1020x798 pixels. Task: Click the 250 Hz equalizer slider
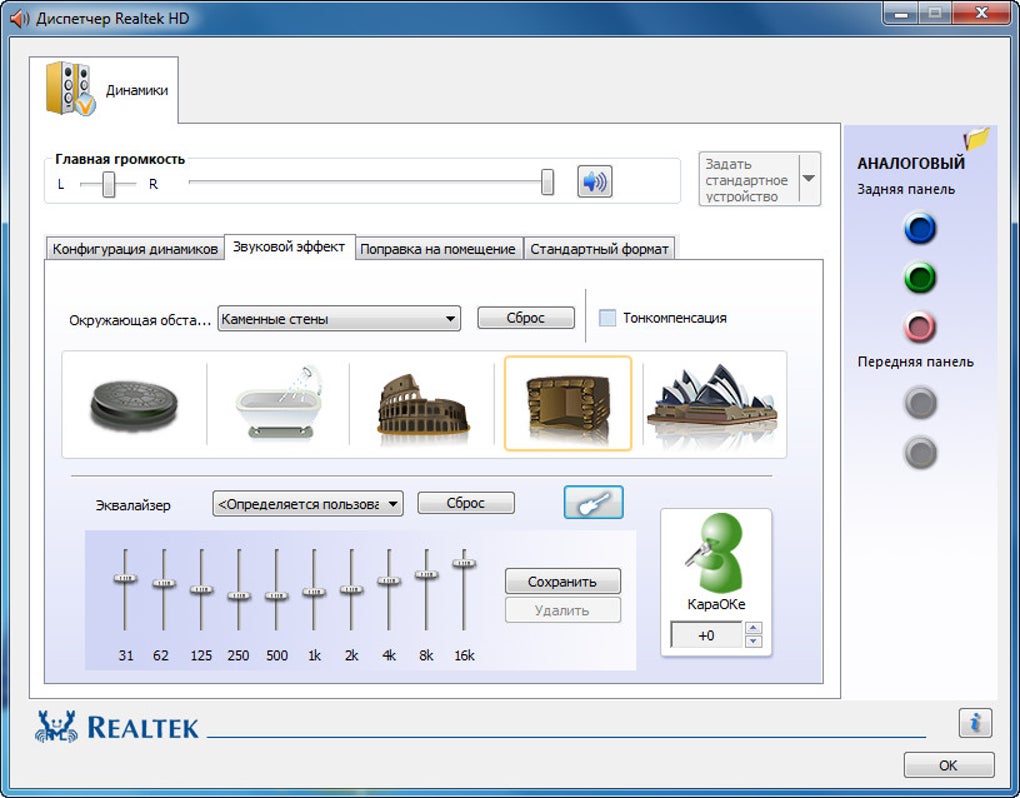[x=239, y=596]
